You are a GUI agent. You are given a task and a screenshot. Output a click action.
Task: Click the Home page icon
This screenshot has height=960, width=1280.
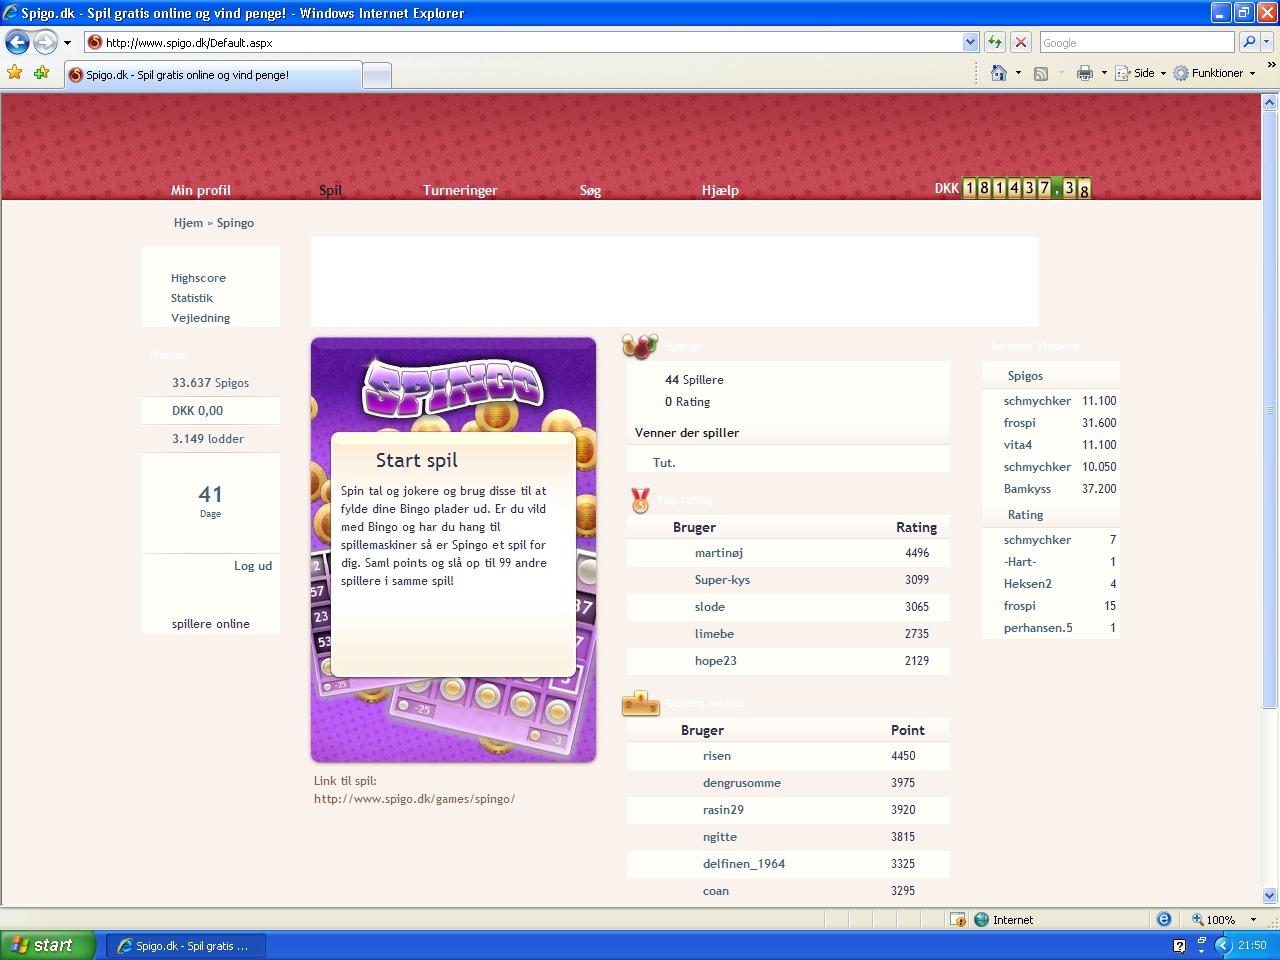pos(998,73)
